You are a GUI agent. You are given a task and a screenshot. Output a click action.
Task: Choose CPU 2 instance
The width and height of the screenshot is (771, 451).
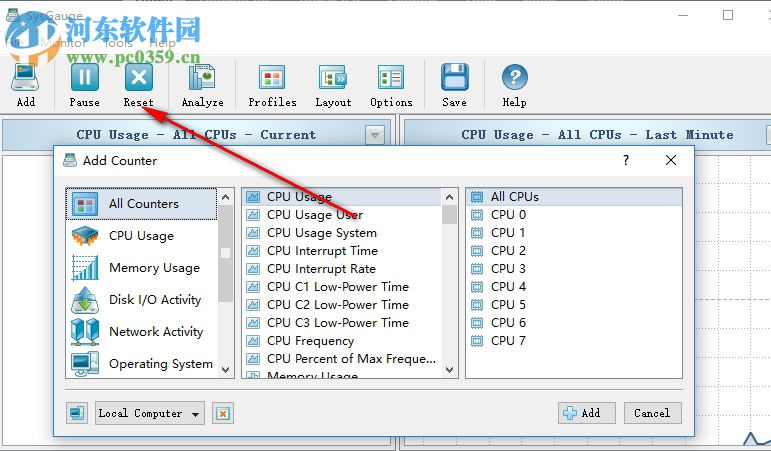574,251
